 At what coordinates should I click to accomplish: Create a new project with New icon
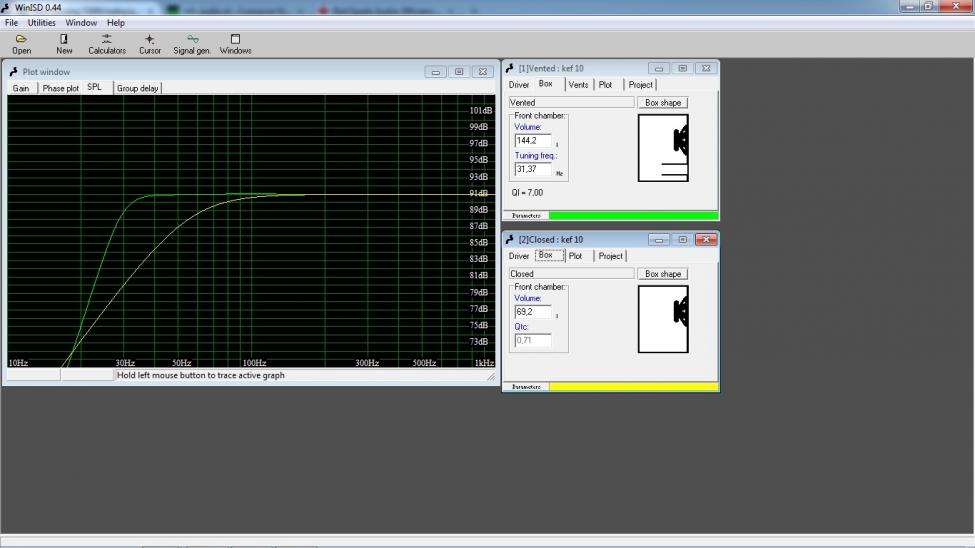coord(64,44)
